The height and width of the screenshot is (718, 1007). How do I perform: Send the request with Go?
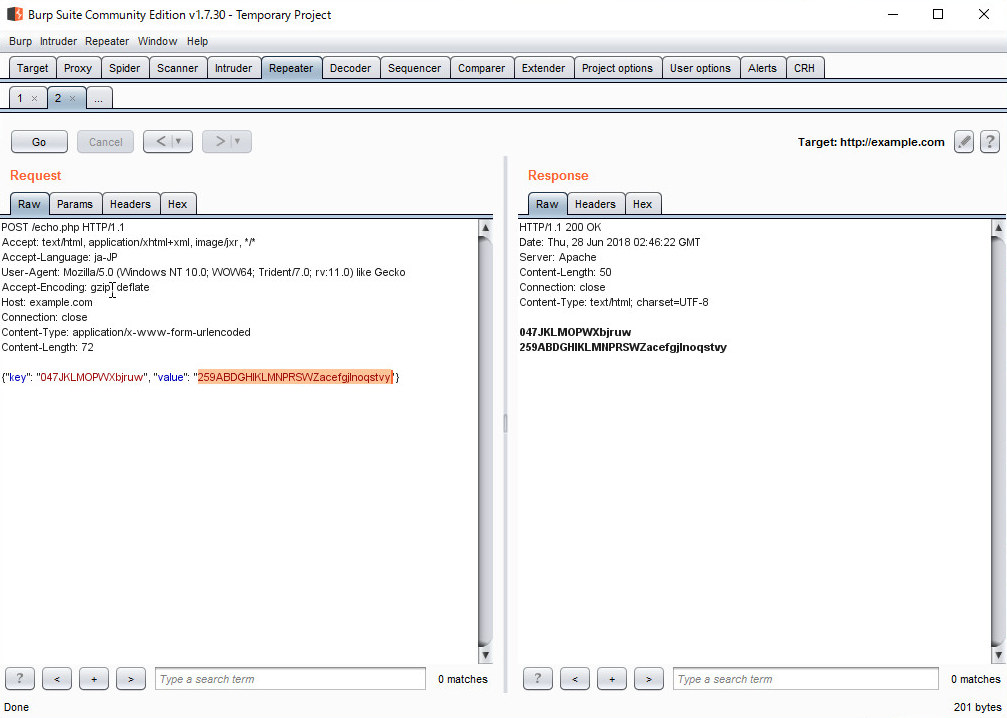coord(39,142)
